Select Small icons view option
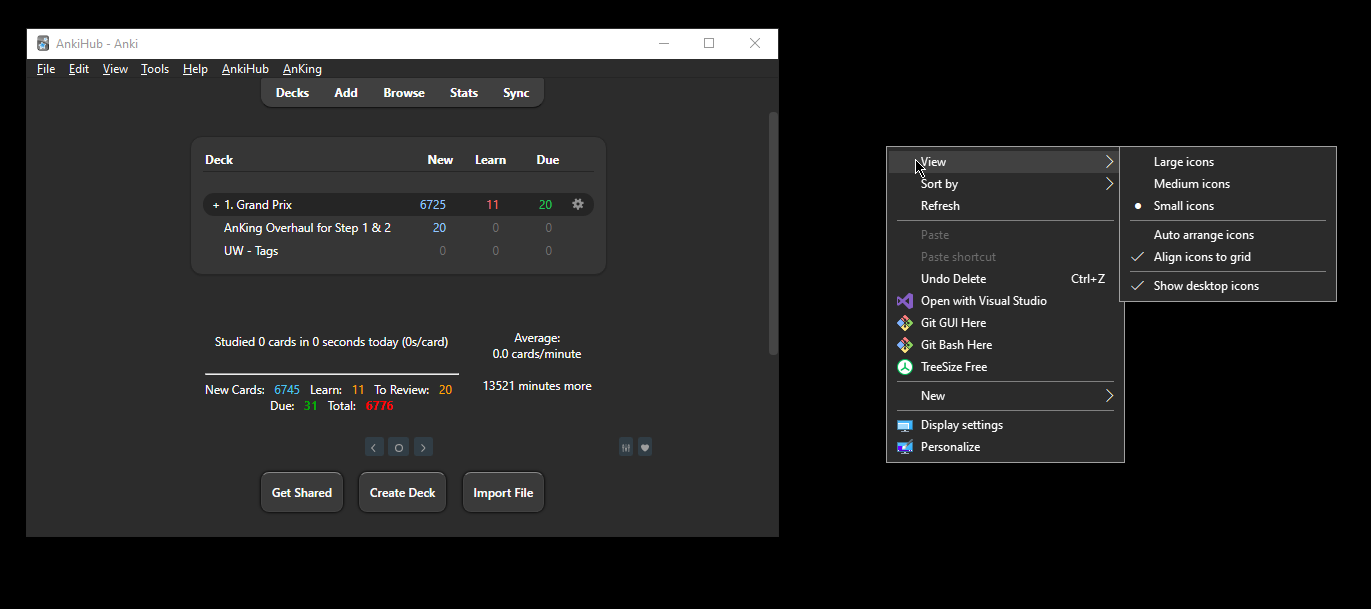 tap(1228, 206)
